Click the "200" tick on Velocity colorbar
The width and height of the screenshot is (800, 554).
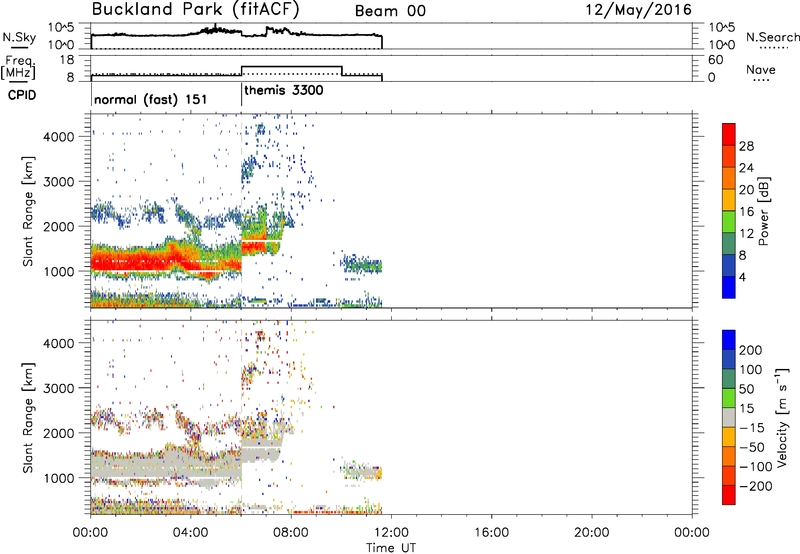tap(751, 350)
